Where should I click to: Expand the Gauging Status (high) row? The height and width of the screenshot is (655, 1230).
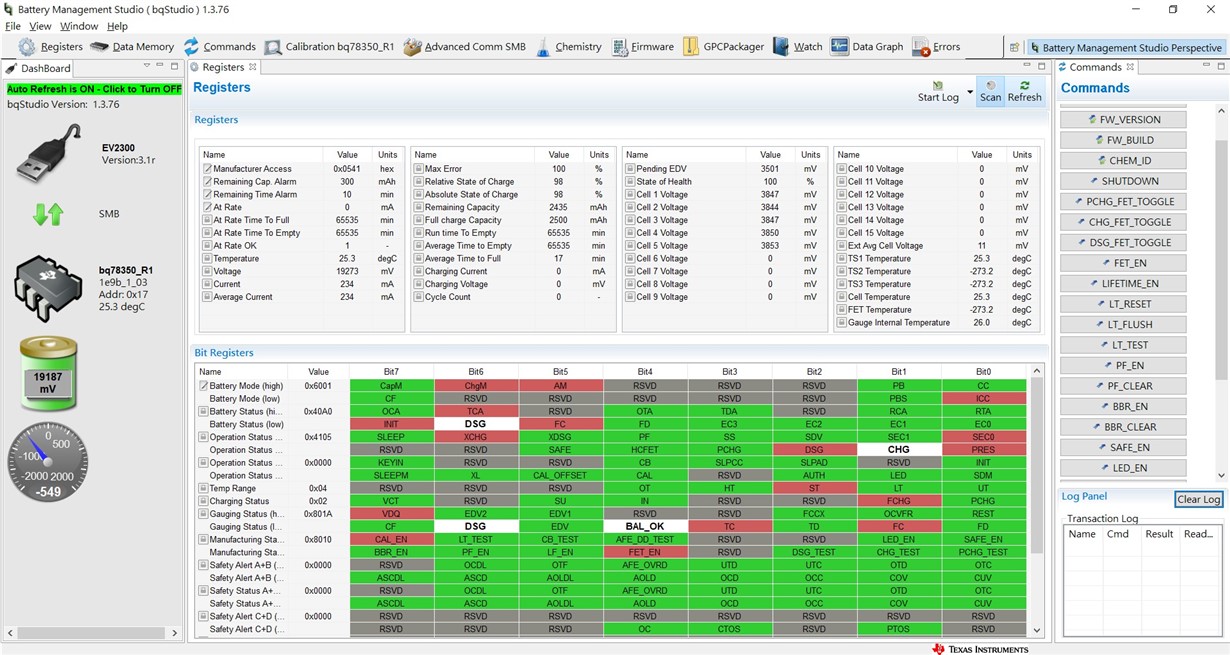pyautogui.click(x=203, y=514)
